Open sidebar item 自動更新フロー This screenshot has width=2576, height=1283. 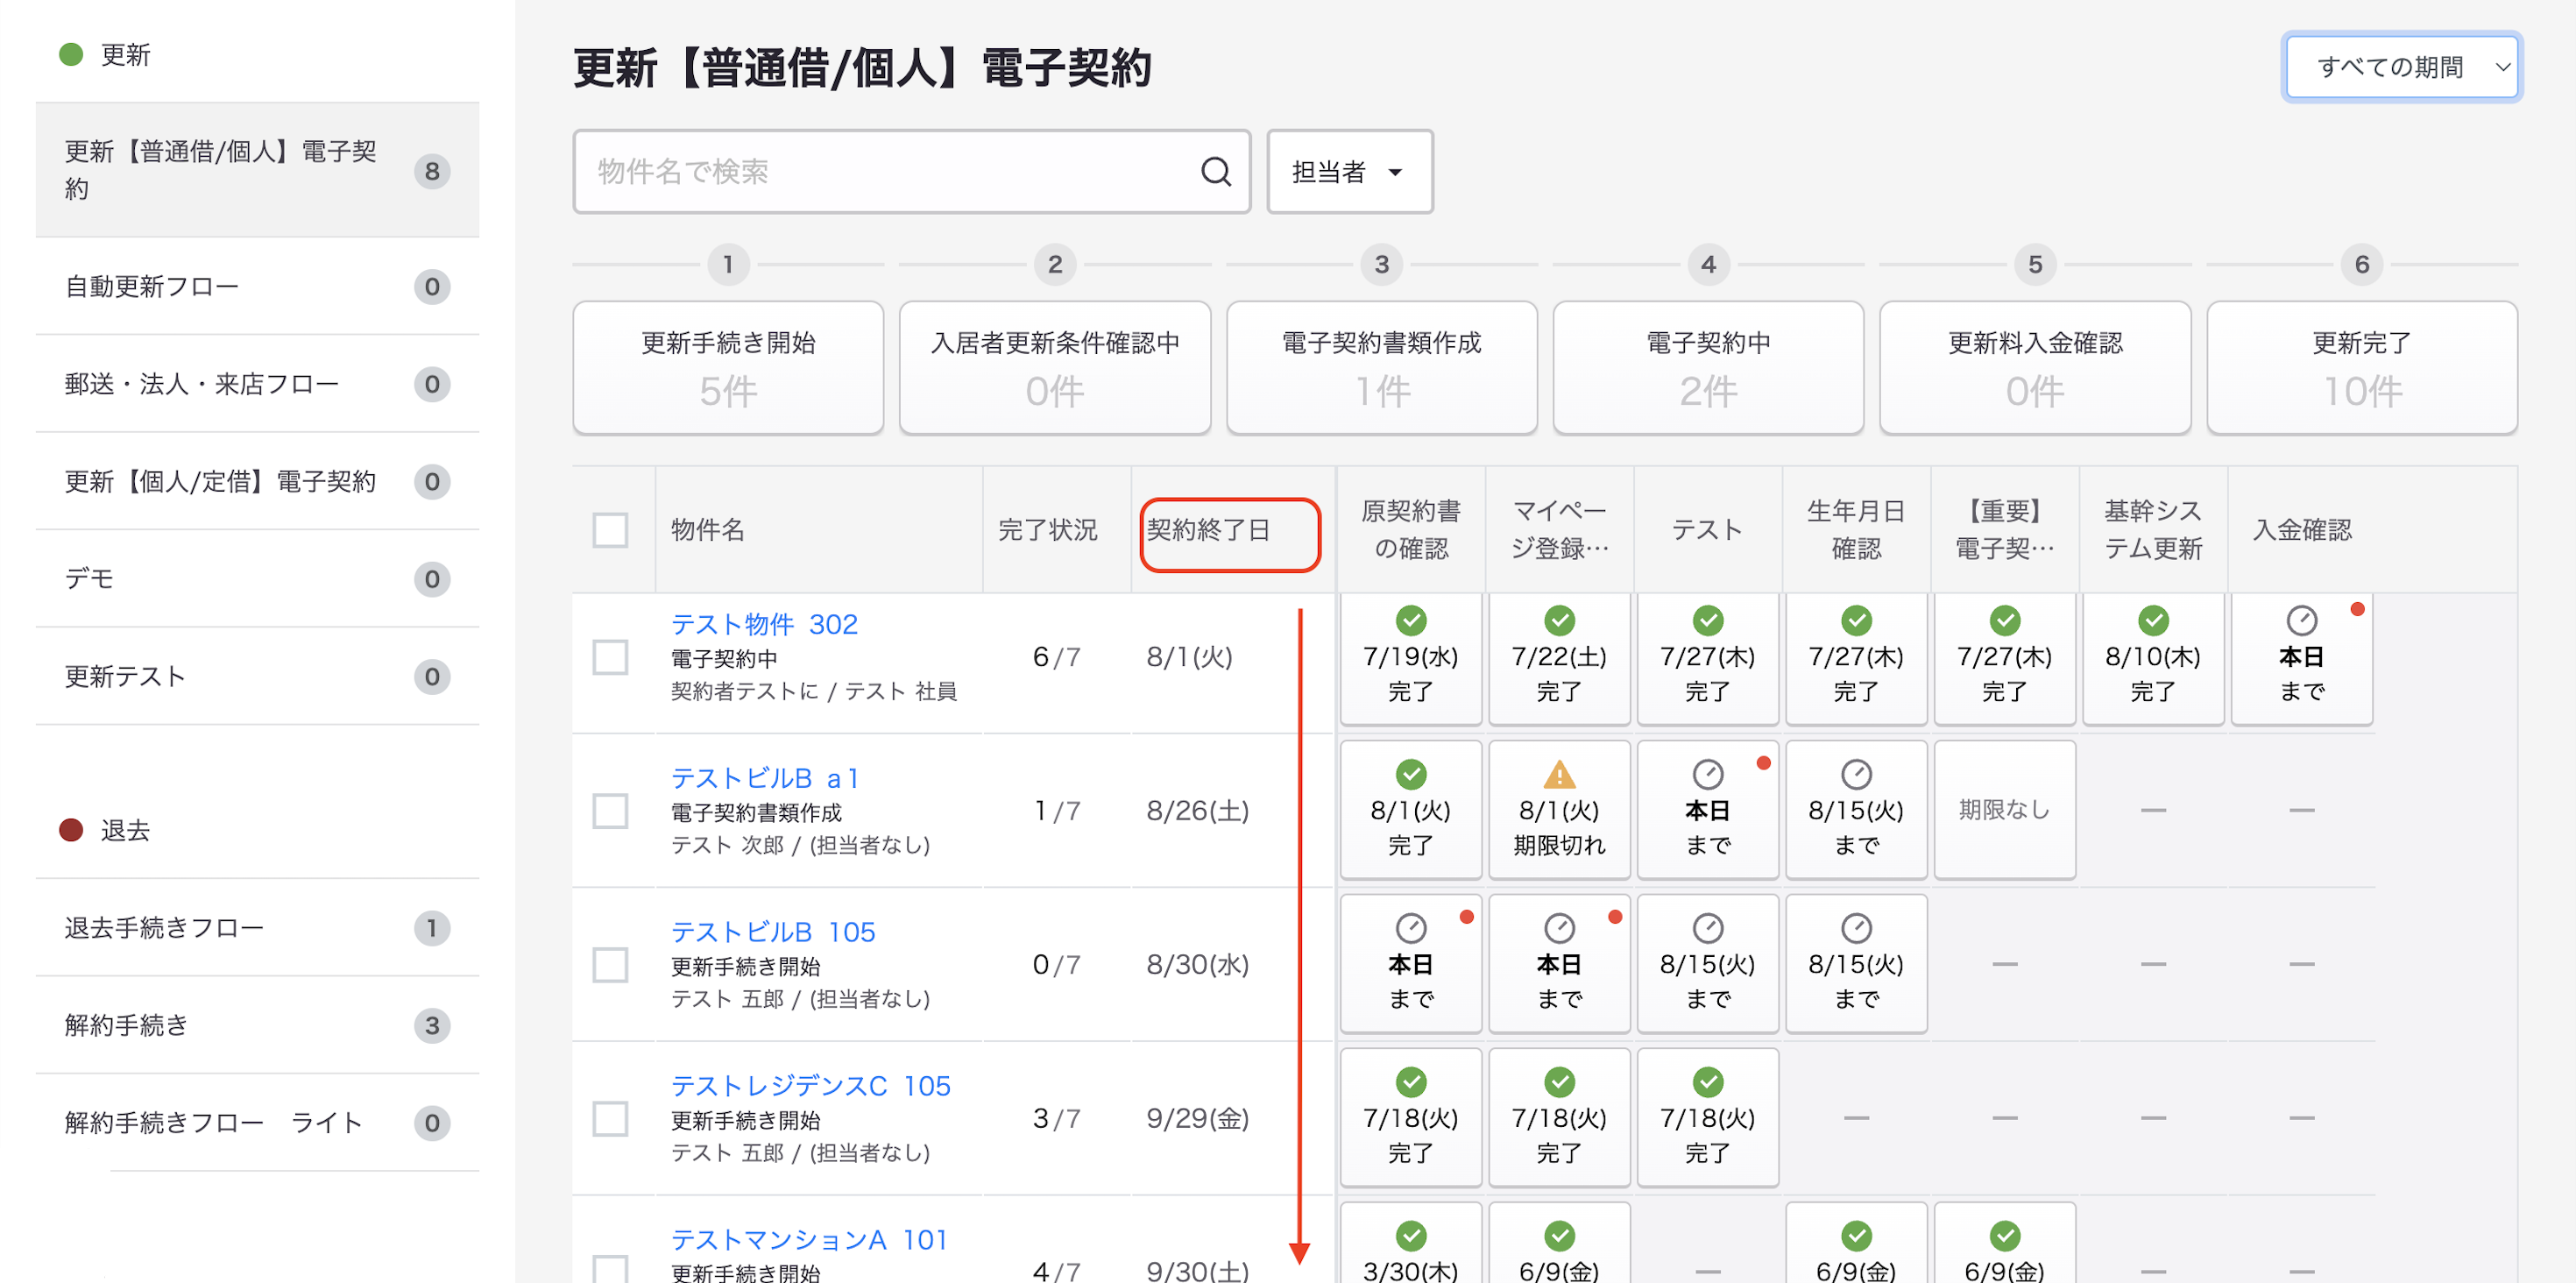coord(257,287)
